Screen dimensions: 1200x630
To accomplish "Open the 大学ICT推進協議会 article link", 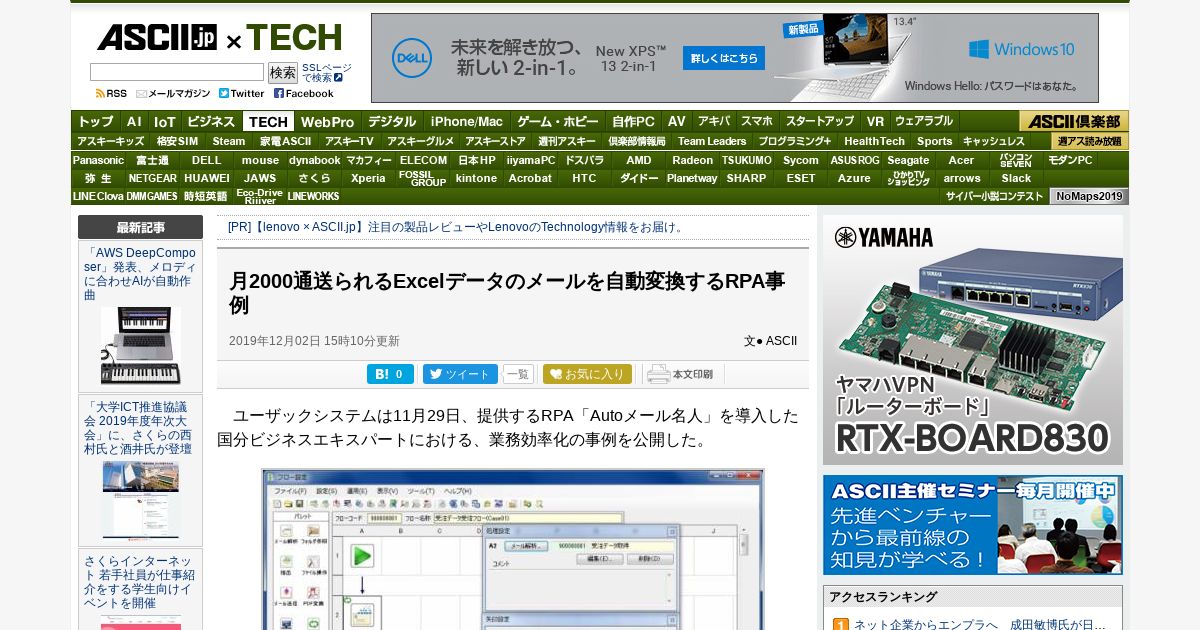I will 139,428.
